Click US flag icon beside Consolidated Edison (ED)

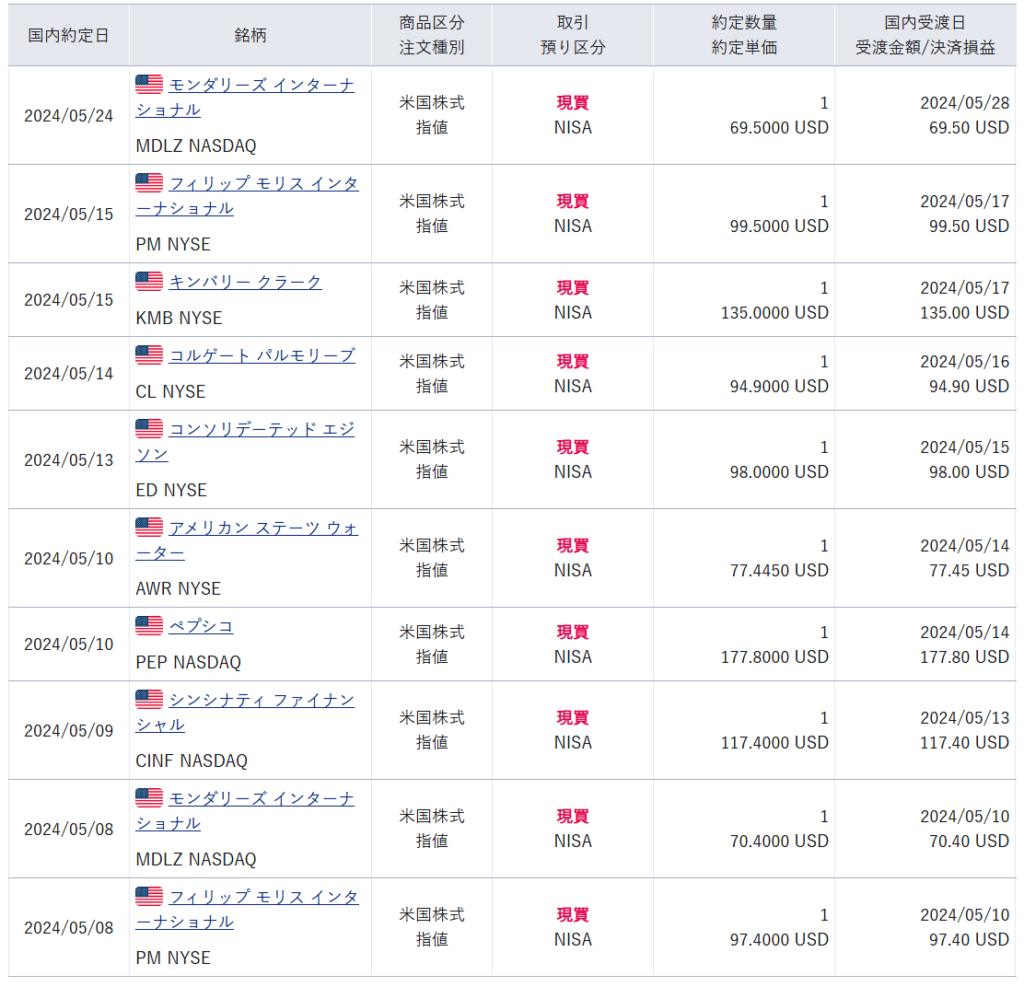149,429
